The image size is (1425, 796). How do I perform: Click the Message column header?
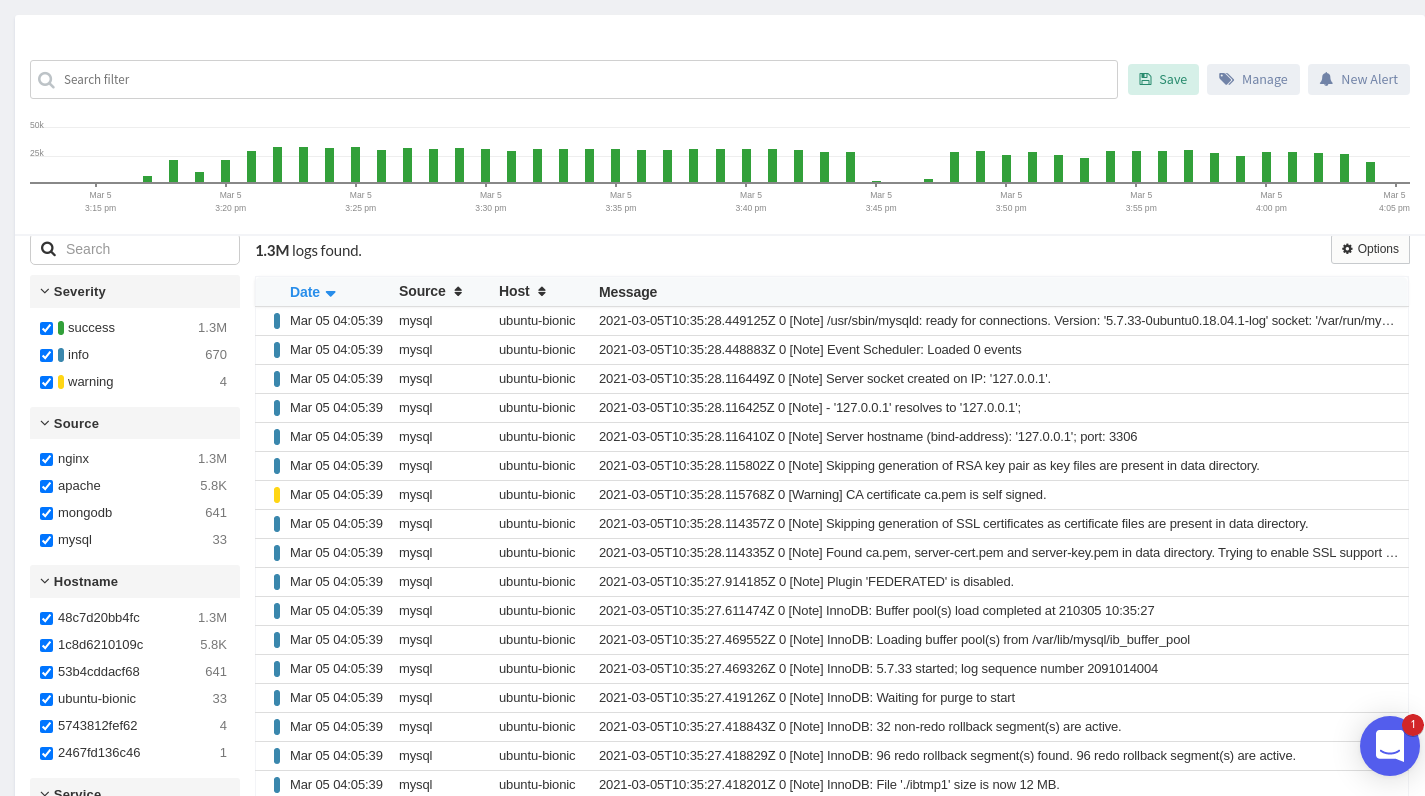[x=628, y=292]
